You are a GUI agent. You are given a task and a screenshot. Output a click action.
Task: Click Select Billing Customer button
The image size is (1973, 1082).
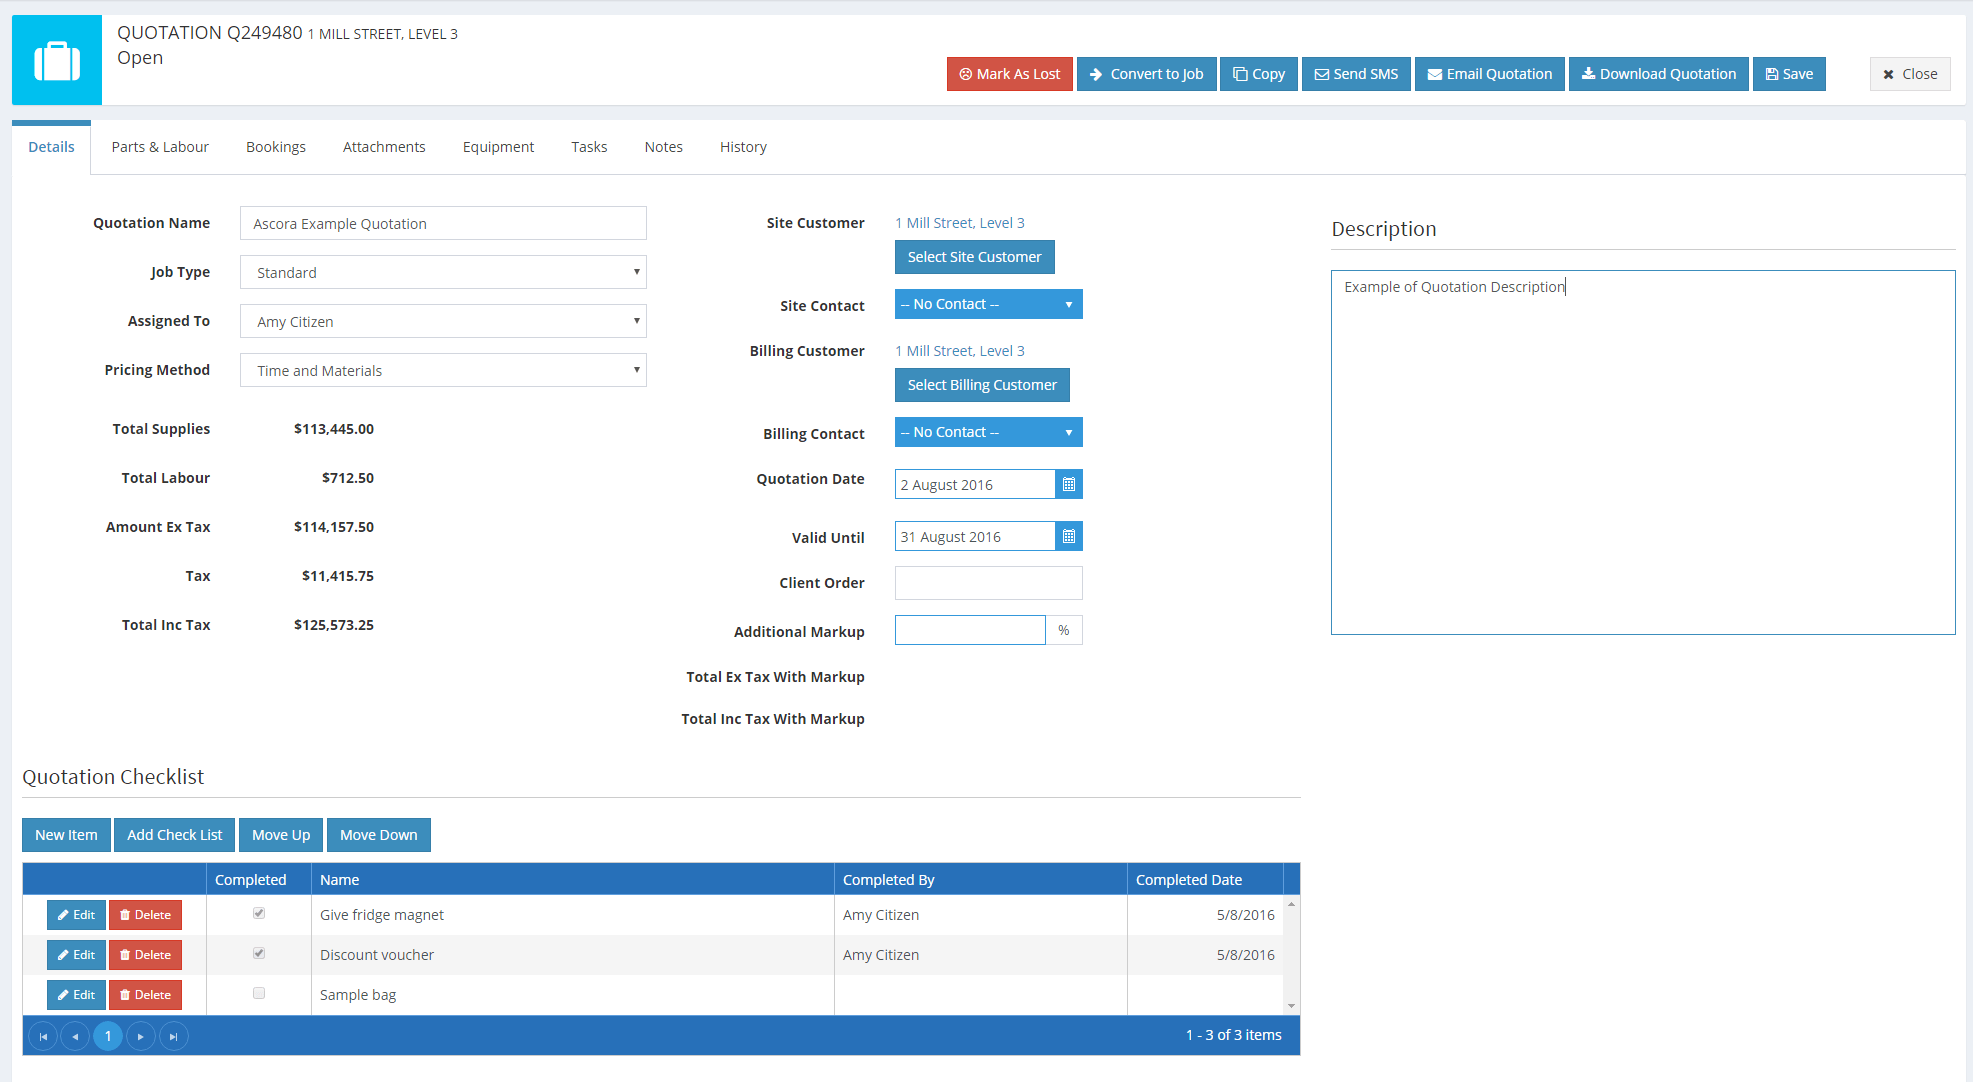tap(981, 385)
